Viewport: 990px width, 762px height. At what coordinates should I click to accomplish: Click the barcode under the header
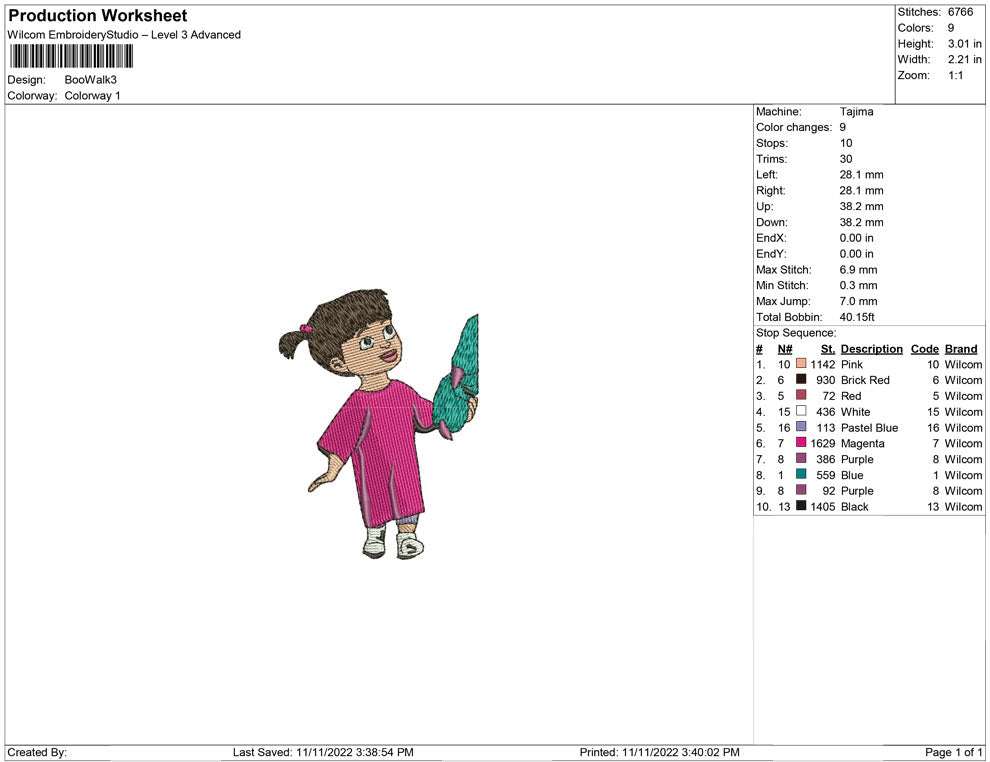tap(71, 56)
